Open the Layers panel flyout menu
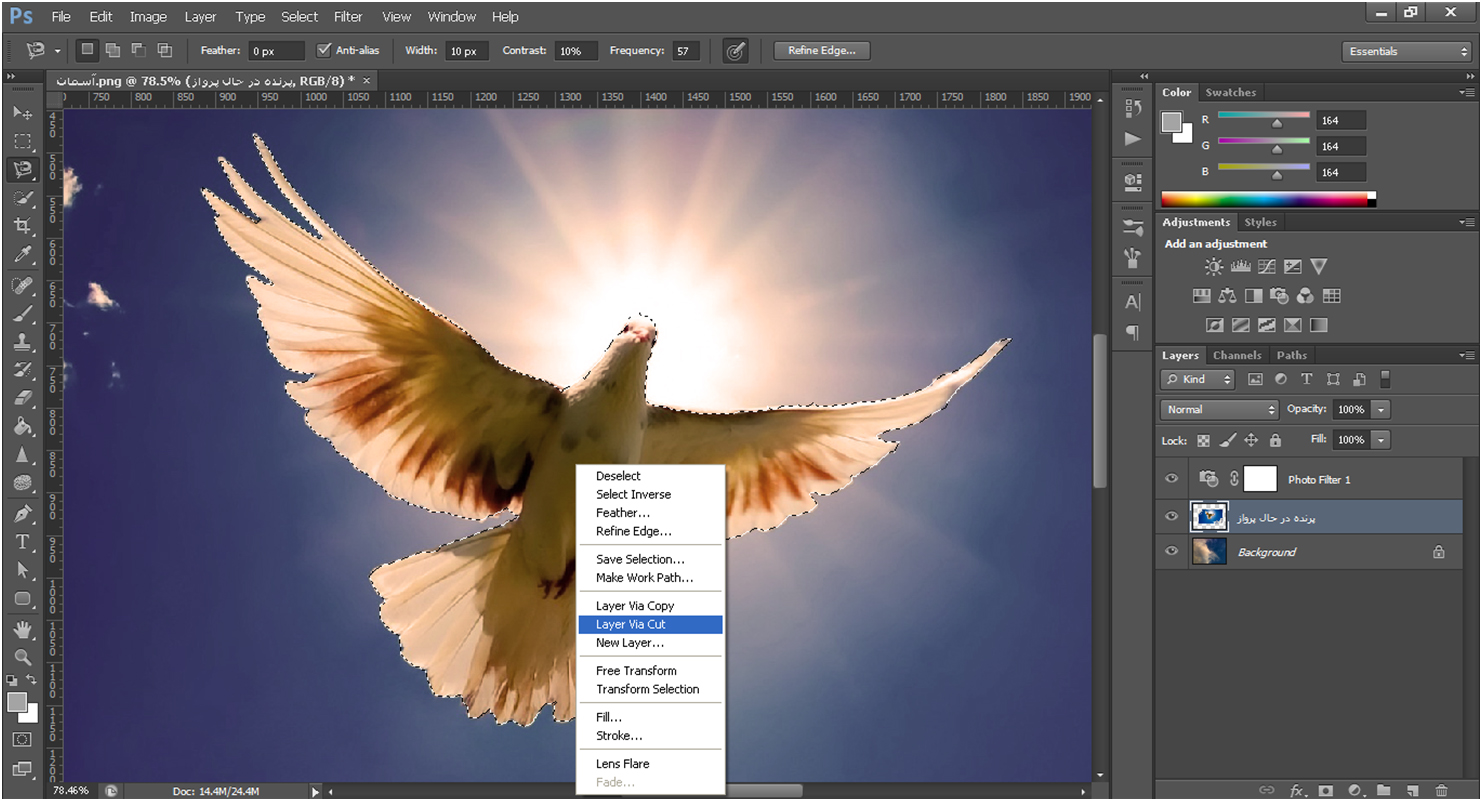 coord(1465,355)
